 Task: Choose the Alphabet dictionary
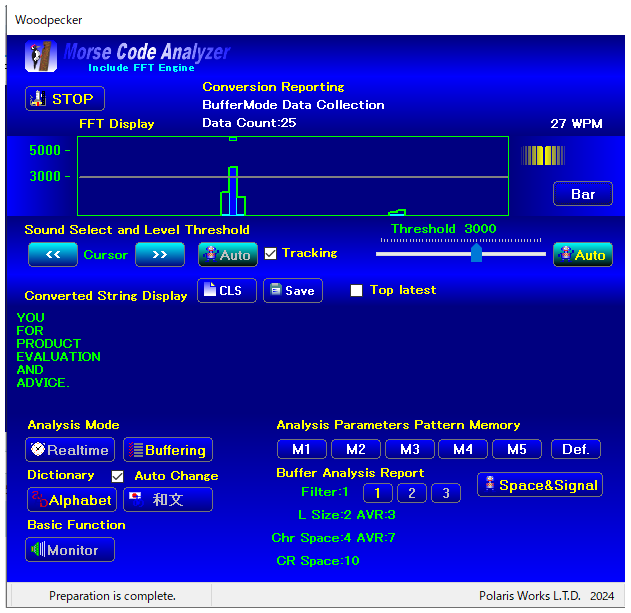click(x=70, y=499)
